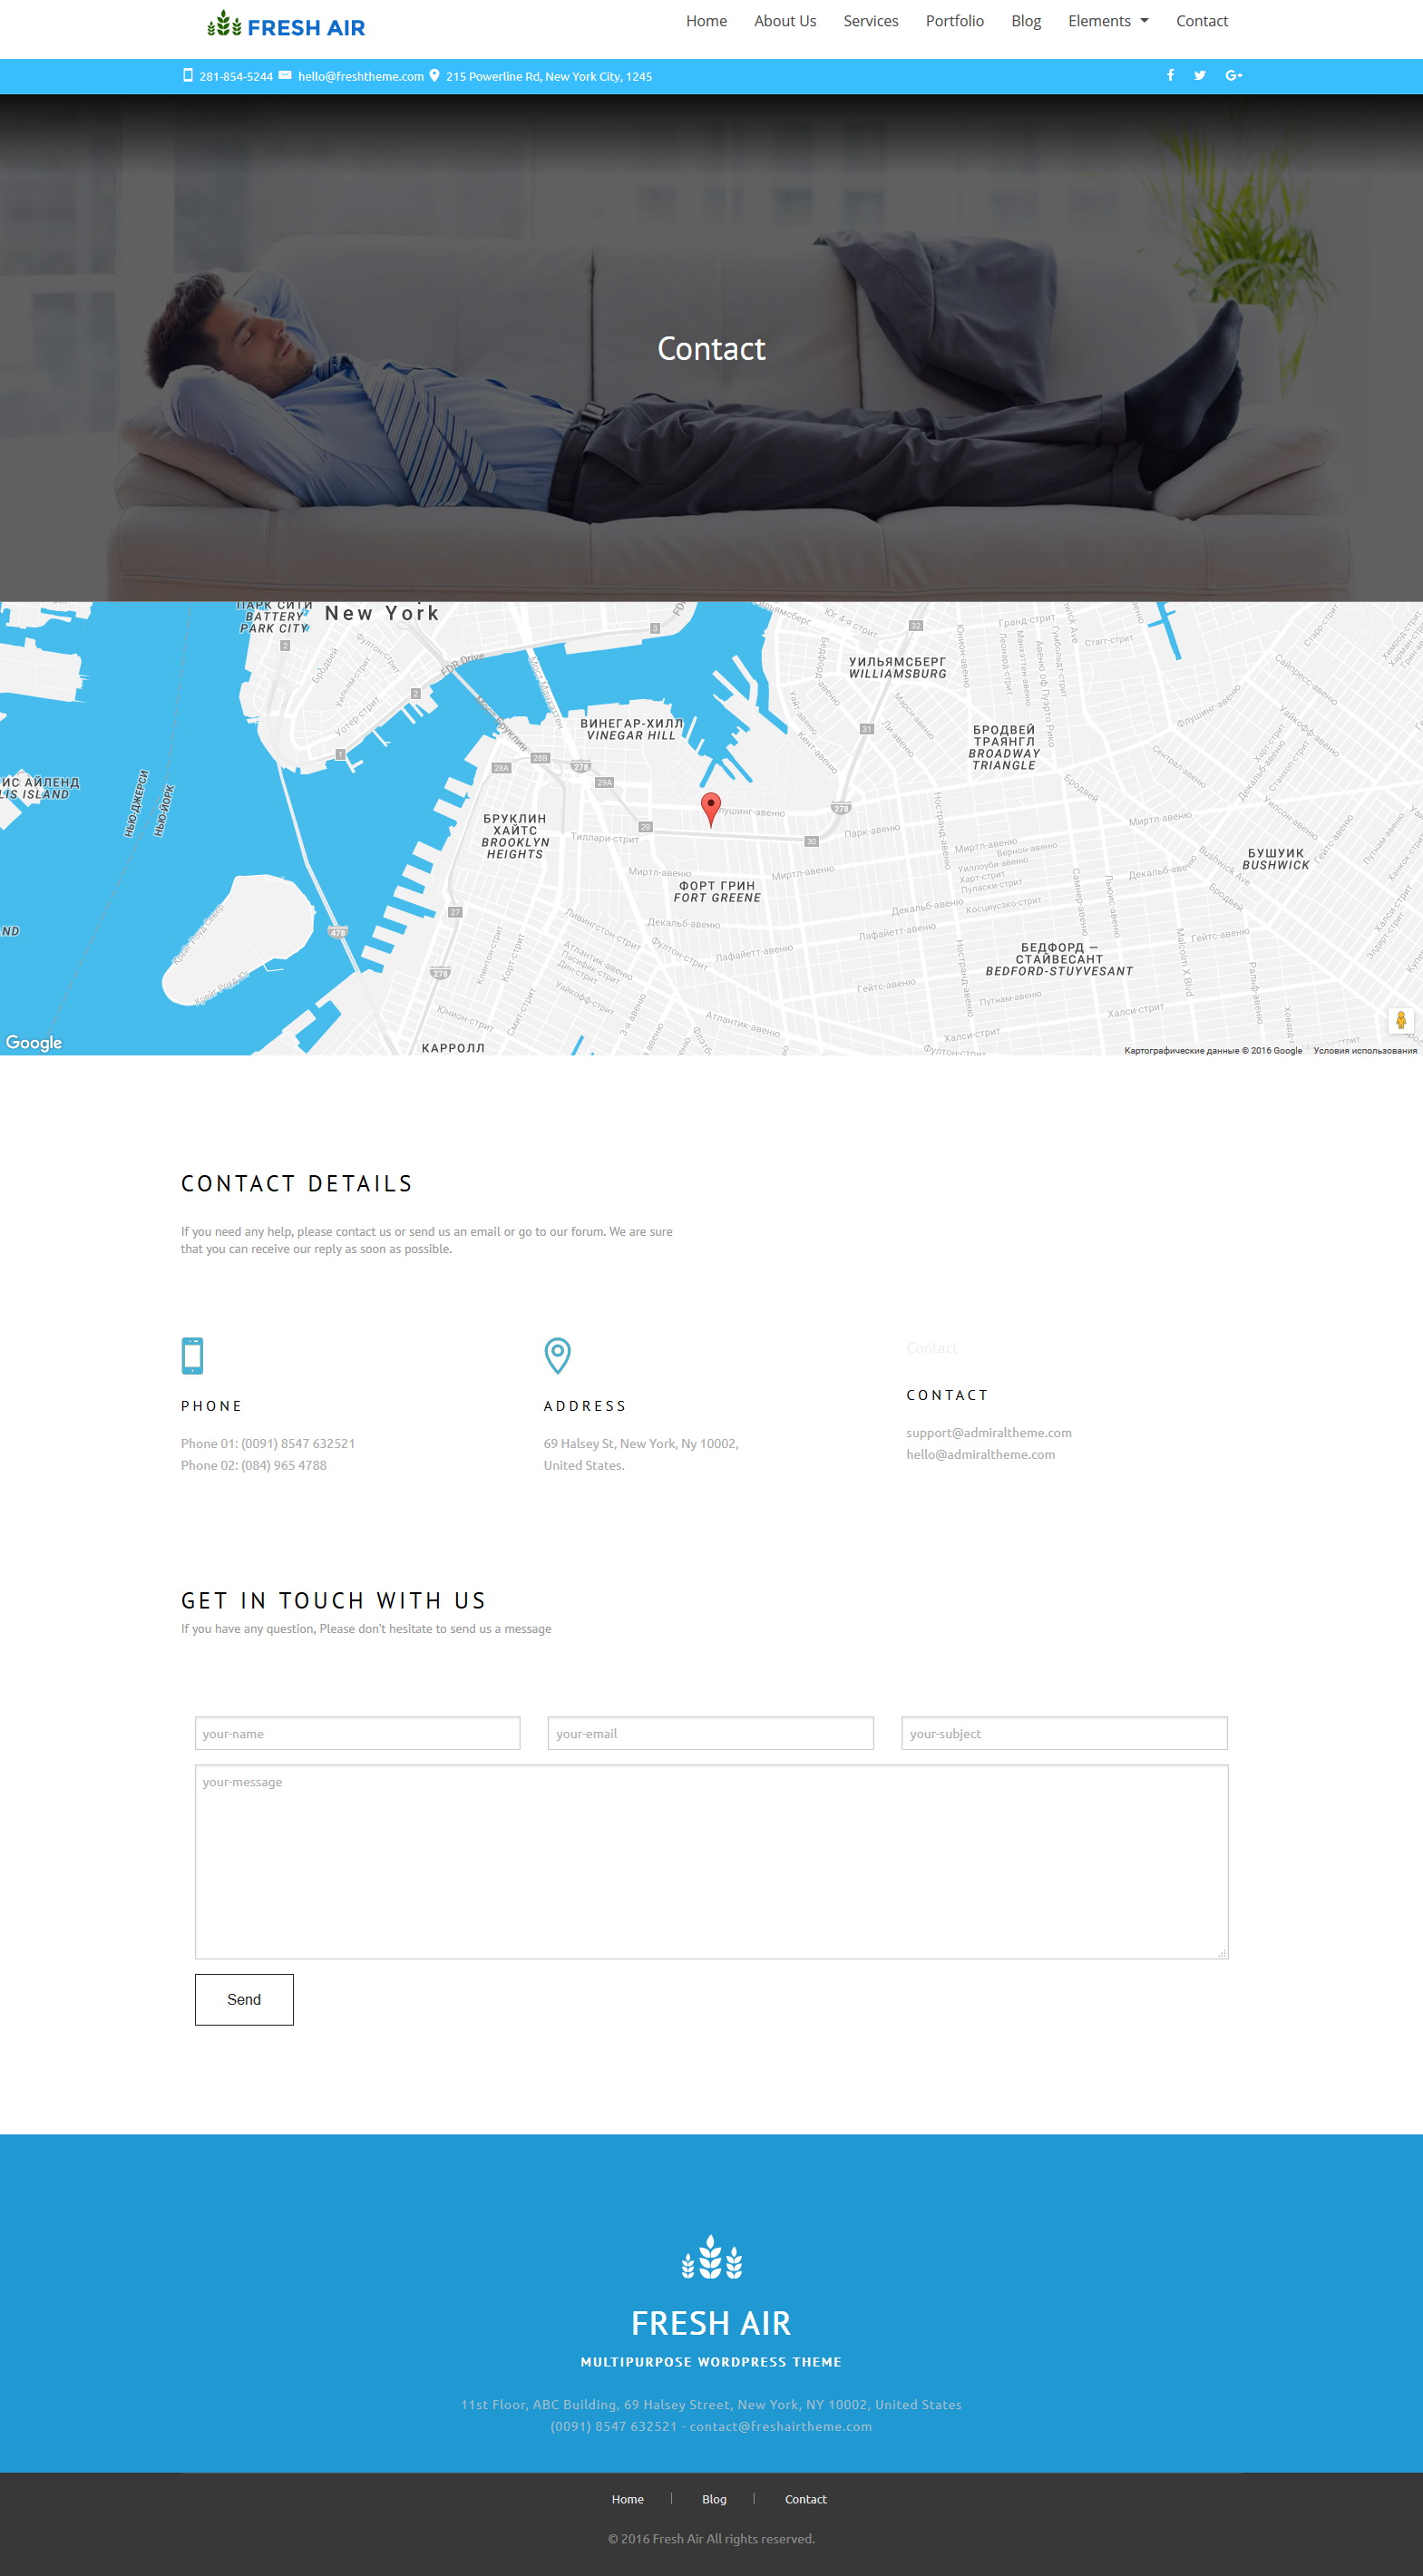The width and height of the screenshot is (1423, 2576).
Task: Click hello@admiraltheme.com email
Action: point(980,1454)
